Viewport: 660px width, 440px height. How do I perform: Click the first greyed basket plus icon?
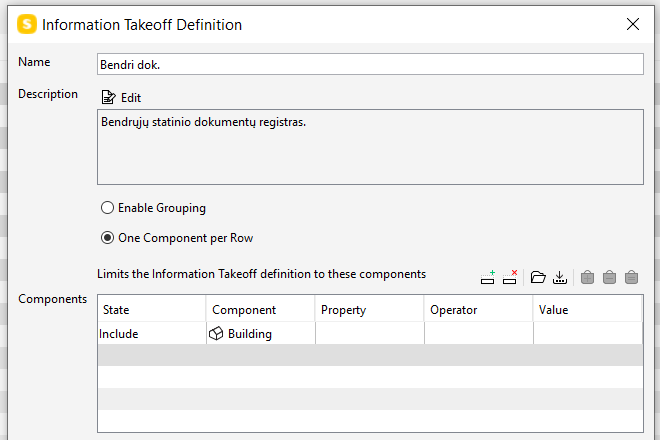coord(588,277)
